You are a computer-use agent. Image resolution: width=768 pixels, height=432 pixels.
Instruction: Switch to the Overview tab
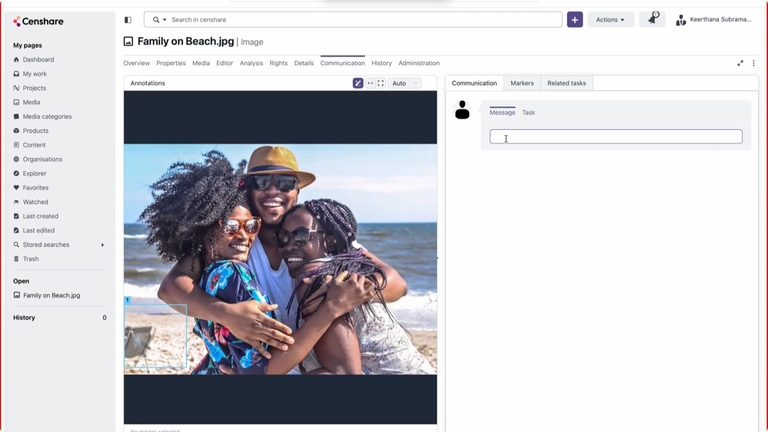click(136, 63)
